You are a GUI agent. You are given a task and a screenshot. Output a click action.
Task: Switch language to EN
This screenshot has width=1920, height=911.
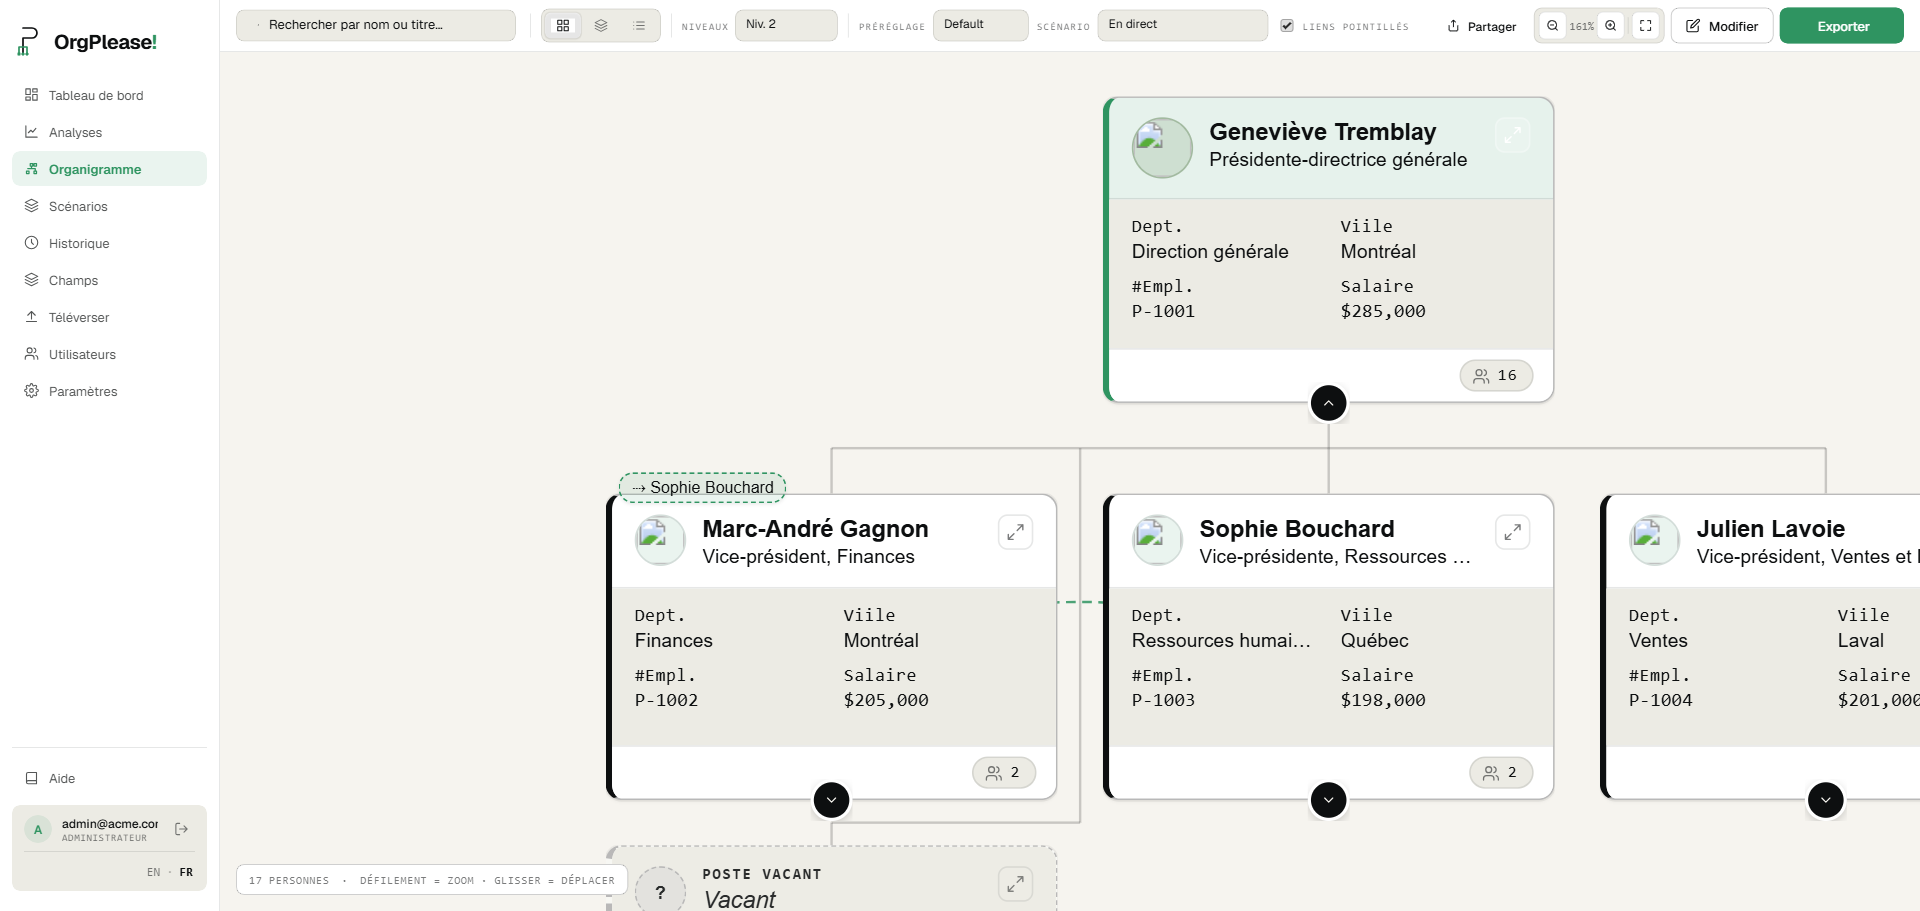click(x=153, y=872)
